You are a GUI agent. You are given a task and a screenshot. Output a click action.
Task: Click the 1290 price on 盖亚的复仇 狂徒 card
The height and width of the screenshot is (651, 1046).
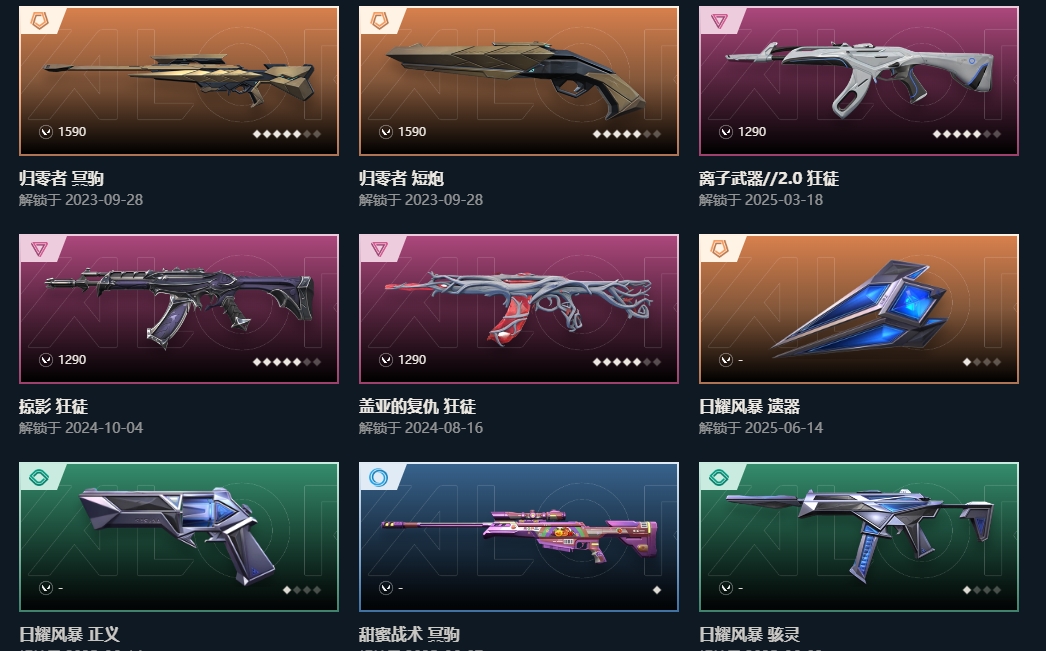click(x=412, y=360)
